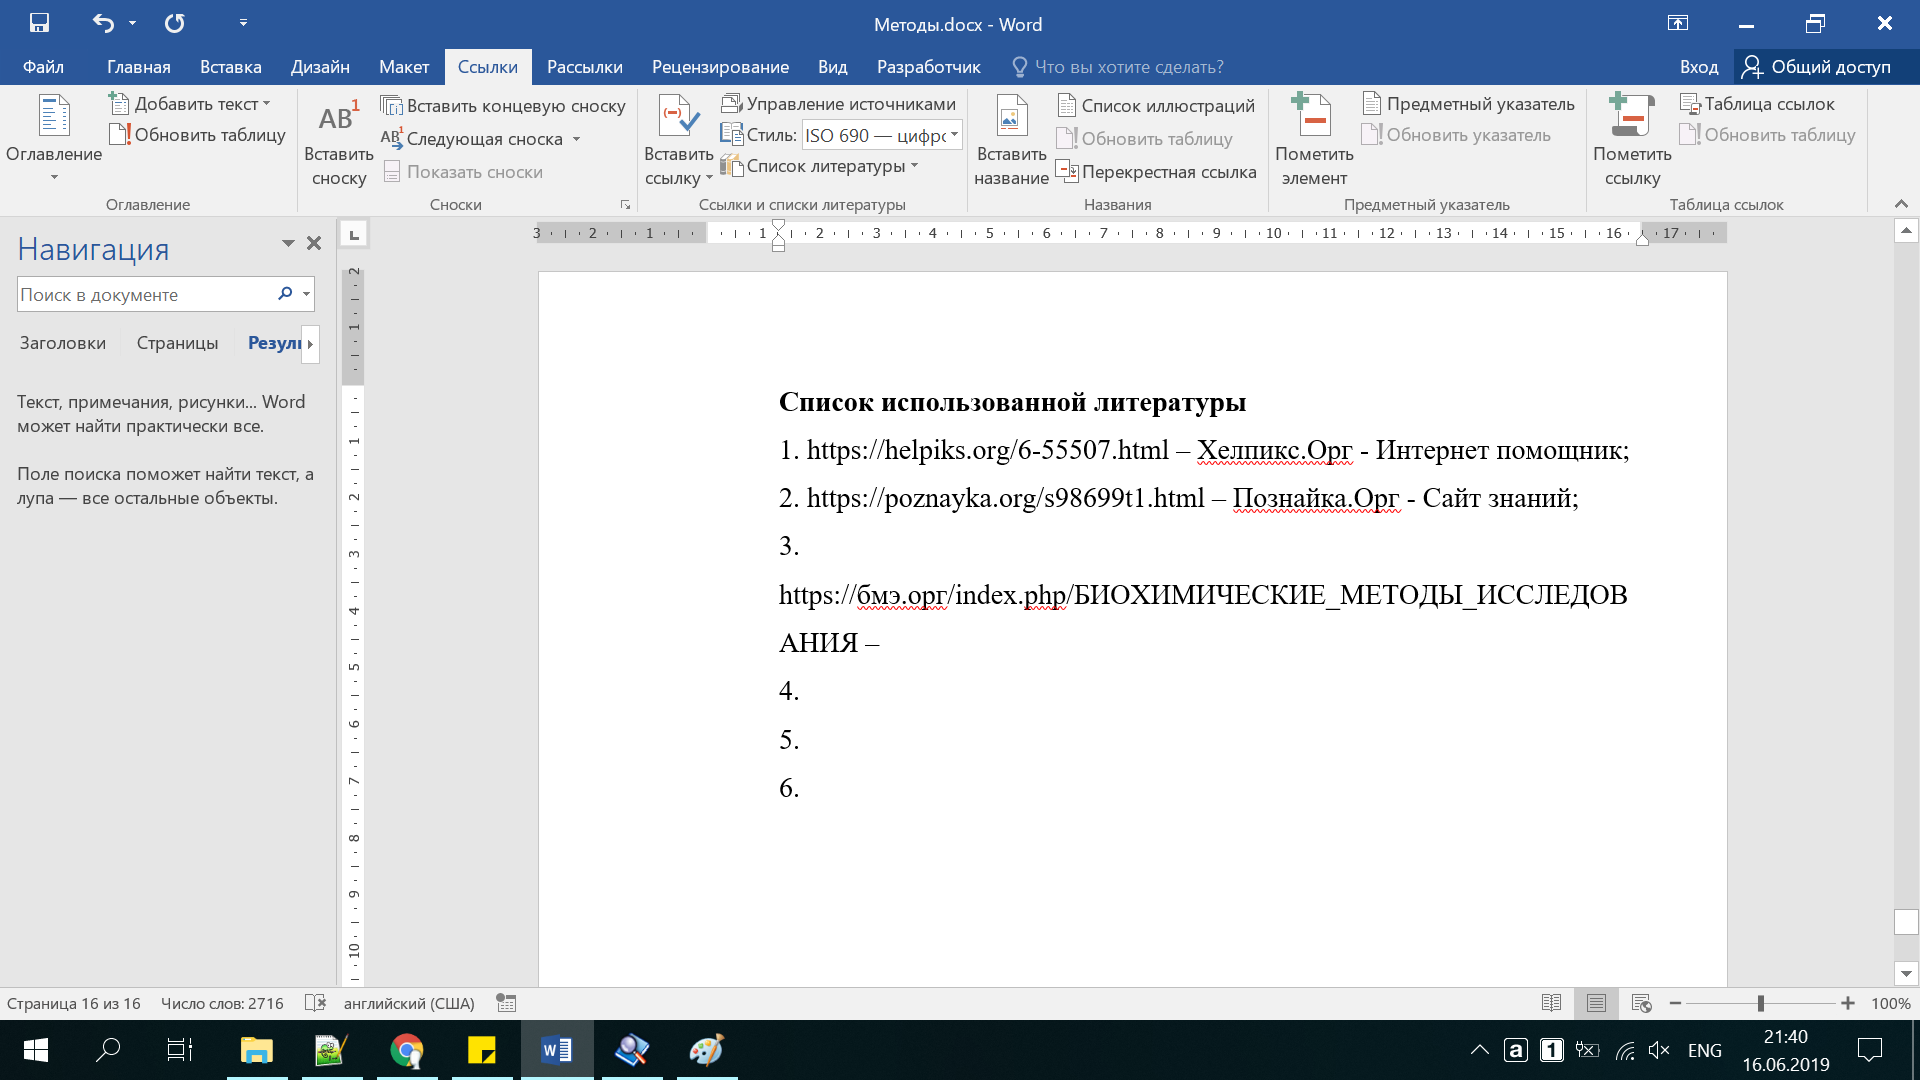Click the zoom out minus button
Screen dimensions: 1920x1080
1675,1003
